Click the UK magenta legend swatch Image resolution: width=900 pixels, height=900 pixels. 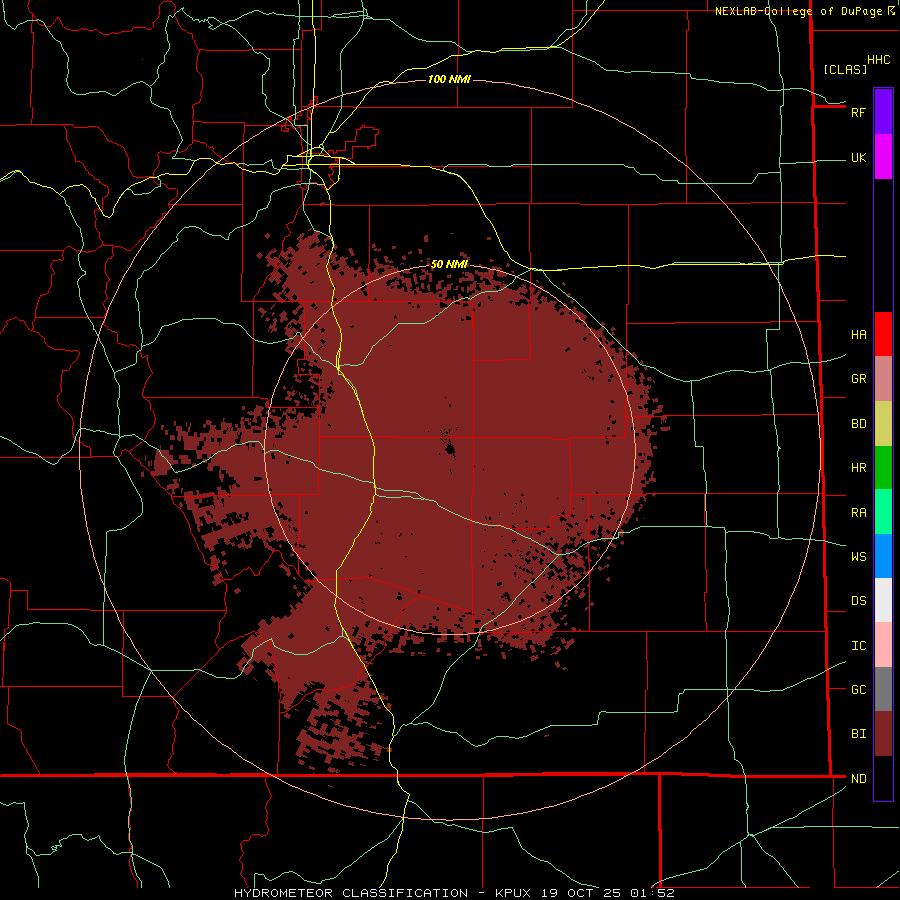pyautogui.click(x=883, y=157)
